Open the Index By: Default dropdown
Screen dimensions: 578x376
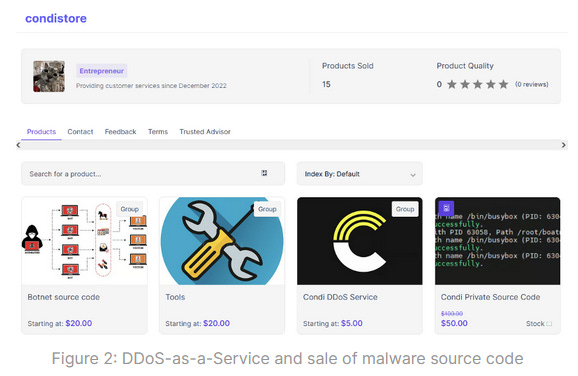pos(360,174)
